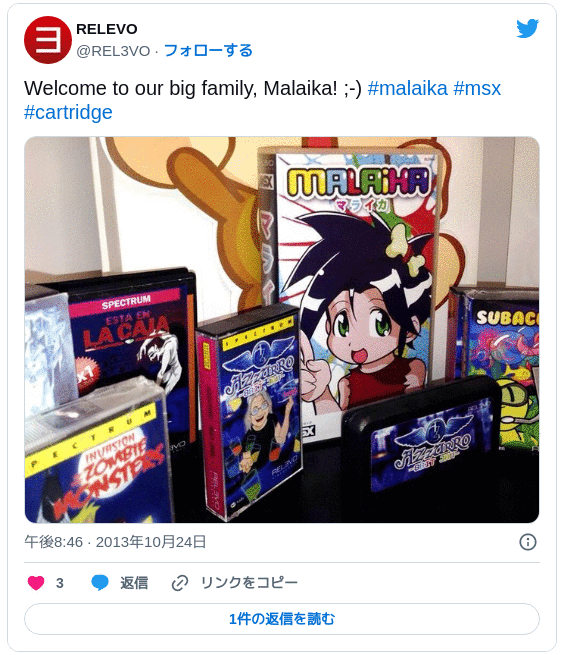Click the 返信 reply label
This screenshot has height=655, width=564.
click(134, 583)
